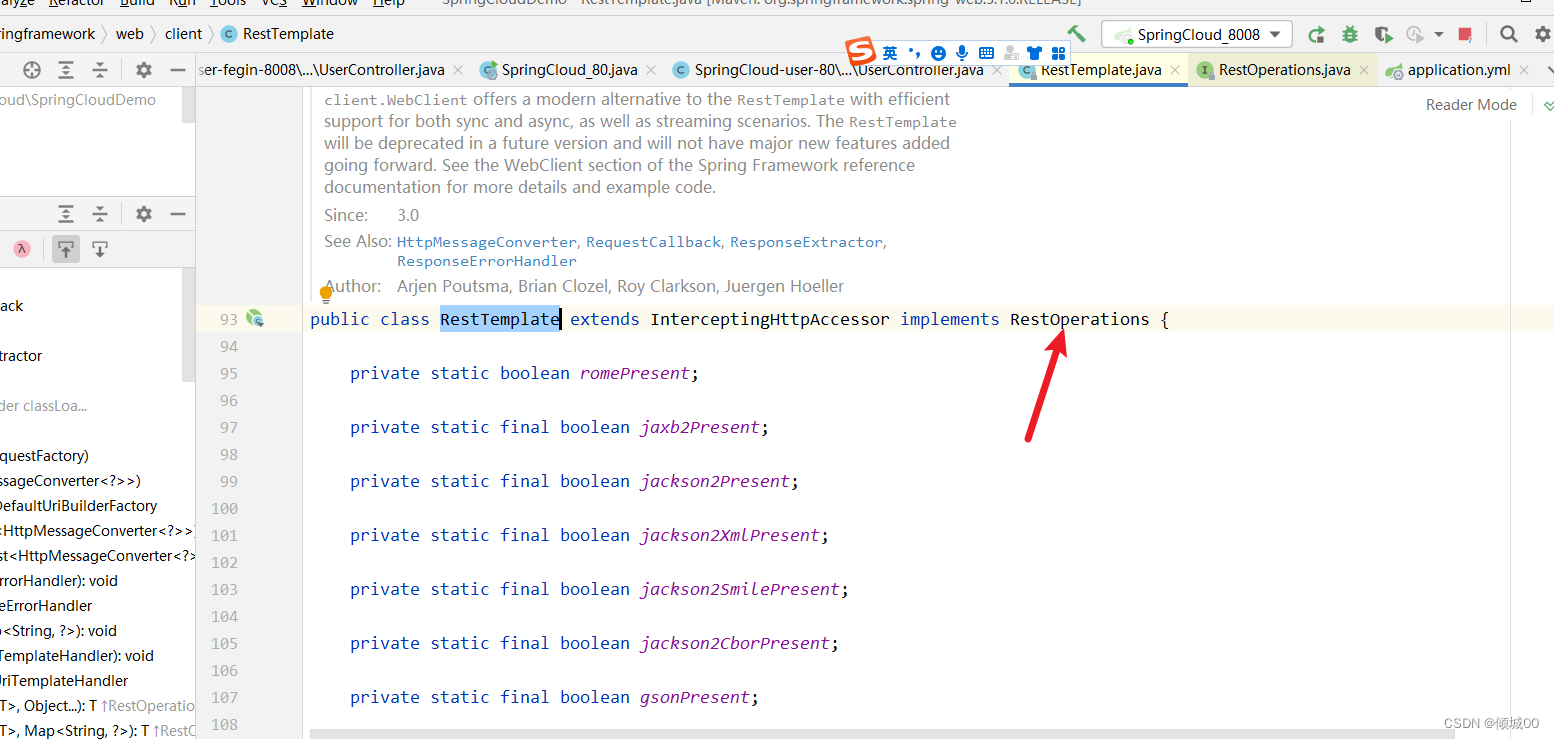Click the profiler run icon

click(x=1415, y=34)
